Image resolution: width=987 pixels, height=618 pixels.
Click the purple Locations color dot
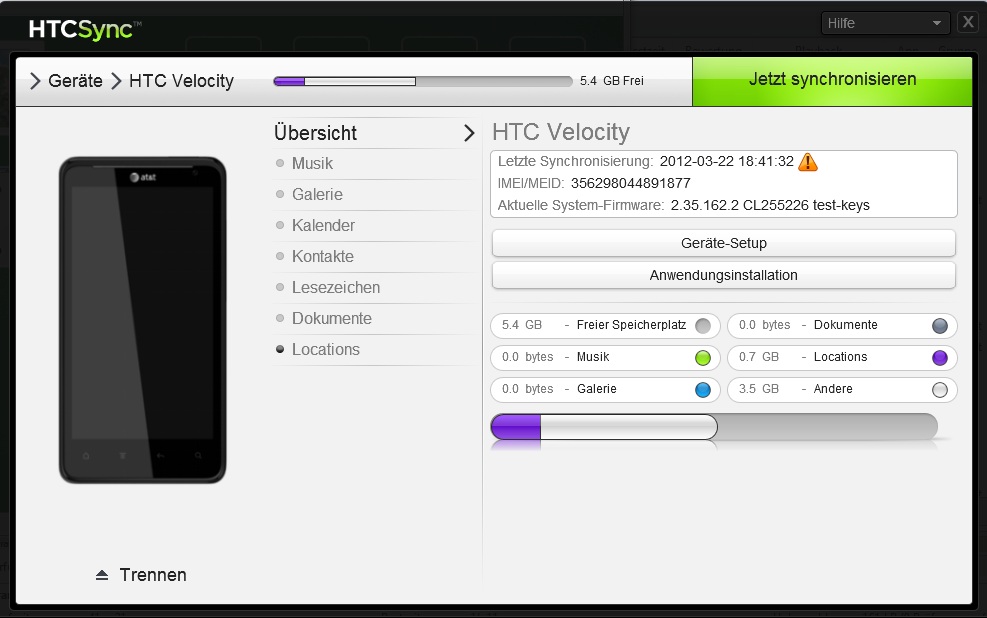pyautogui.click(x=939, y=358)
